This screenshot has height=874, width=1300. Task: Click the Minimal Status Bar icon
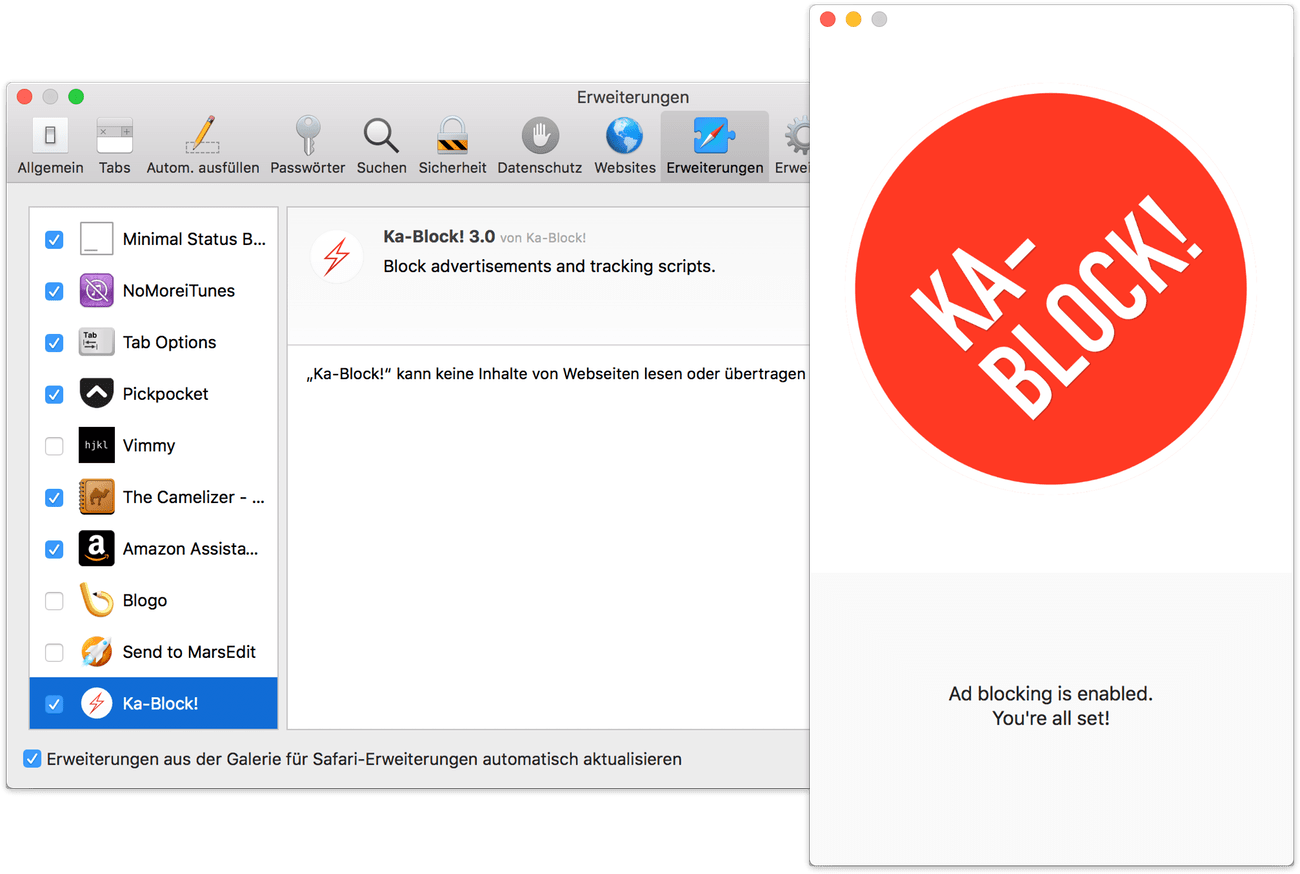[97, 239]
